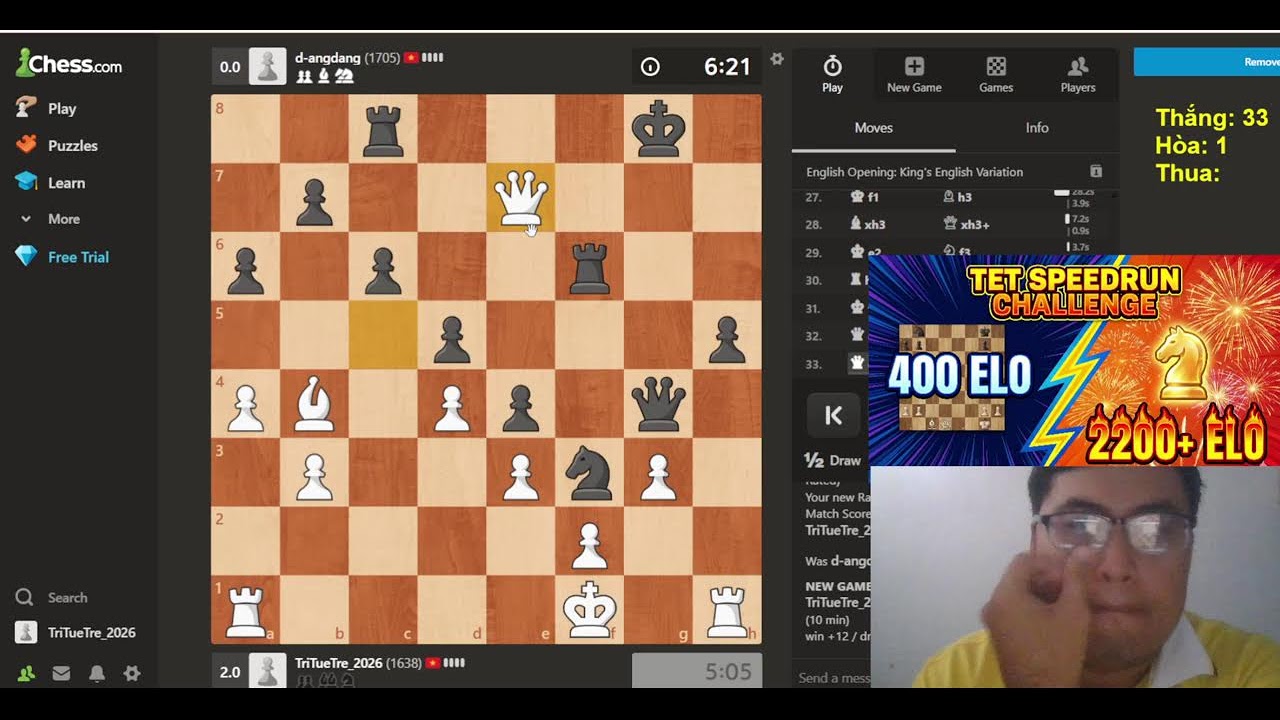Select the Games tab
This screenshot has width=1280, height=720.
(x=996, y=75)
